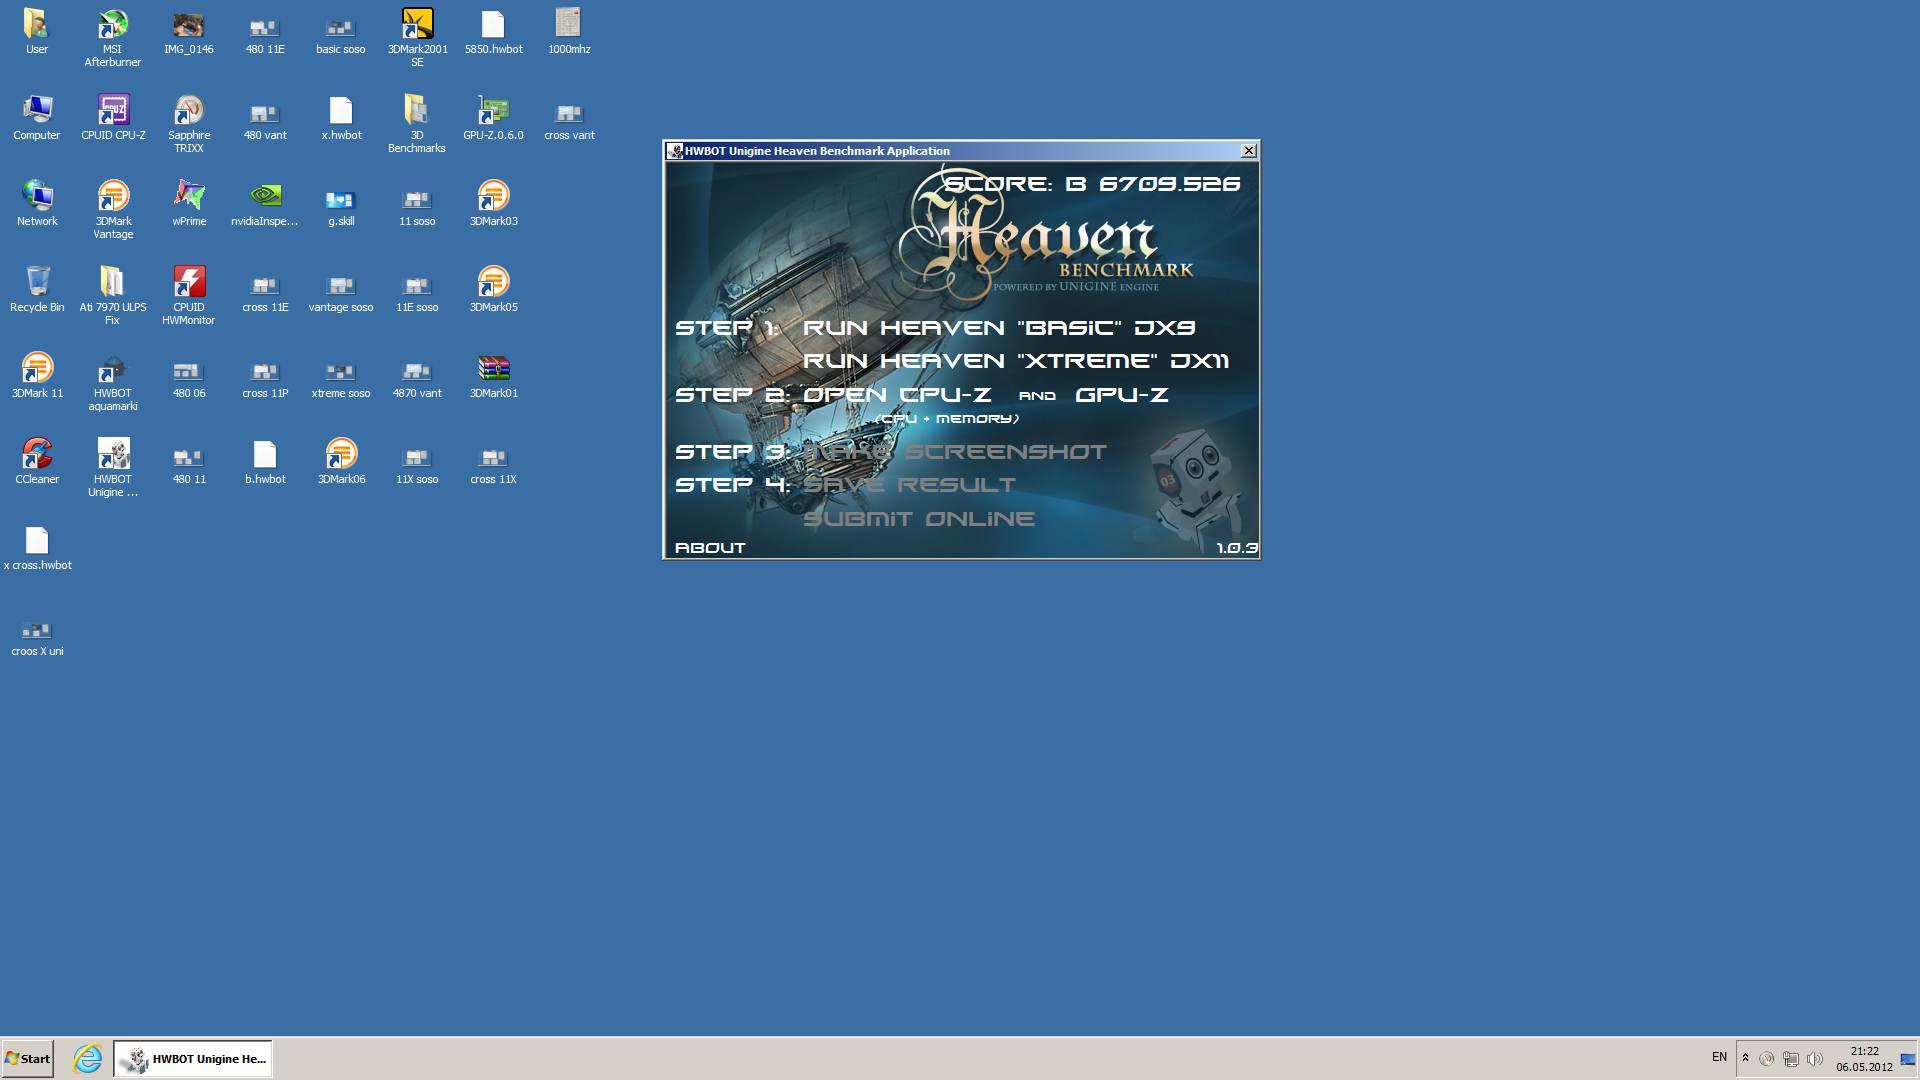Open Recycle Bin
The width and height of the screenshot is (1920, 1080).
(37, 290)
